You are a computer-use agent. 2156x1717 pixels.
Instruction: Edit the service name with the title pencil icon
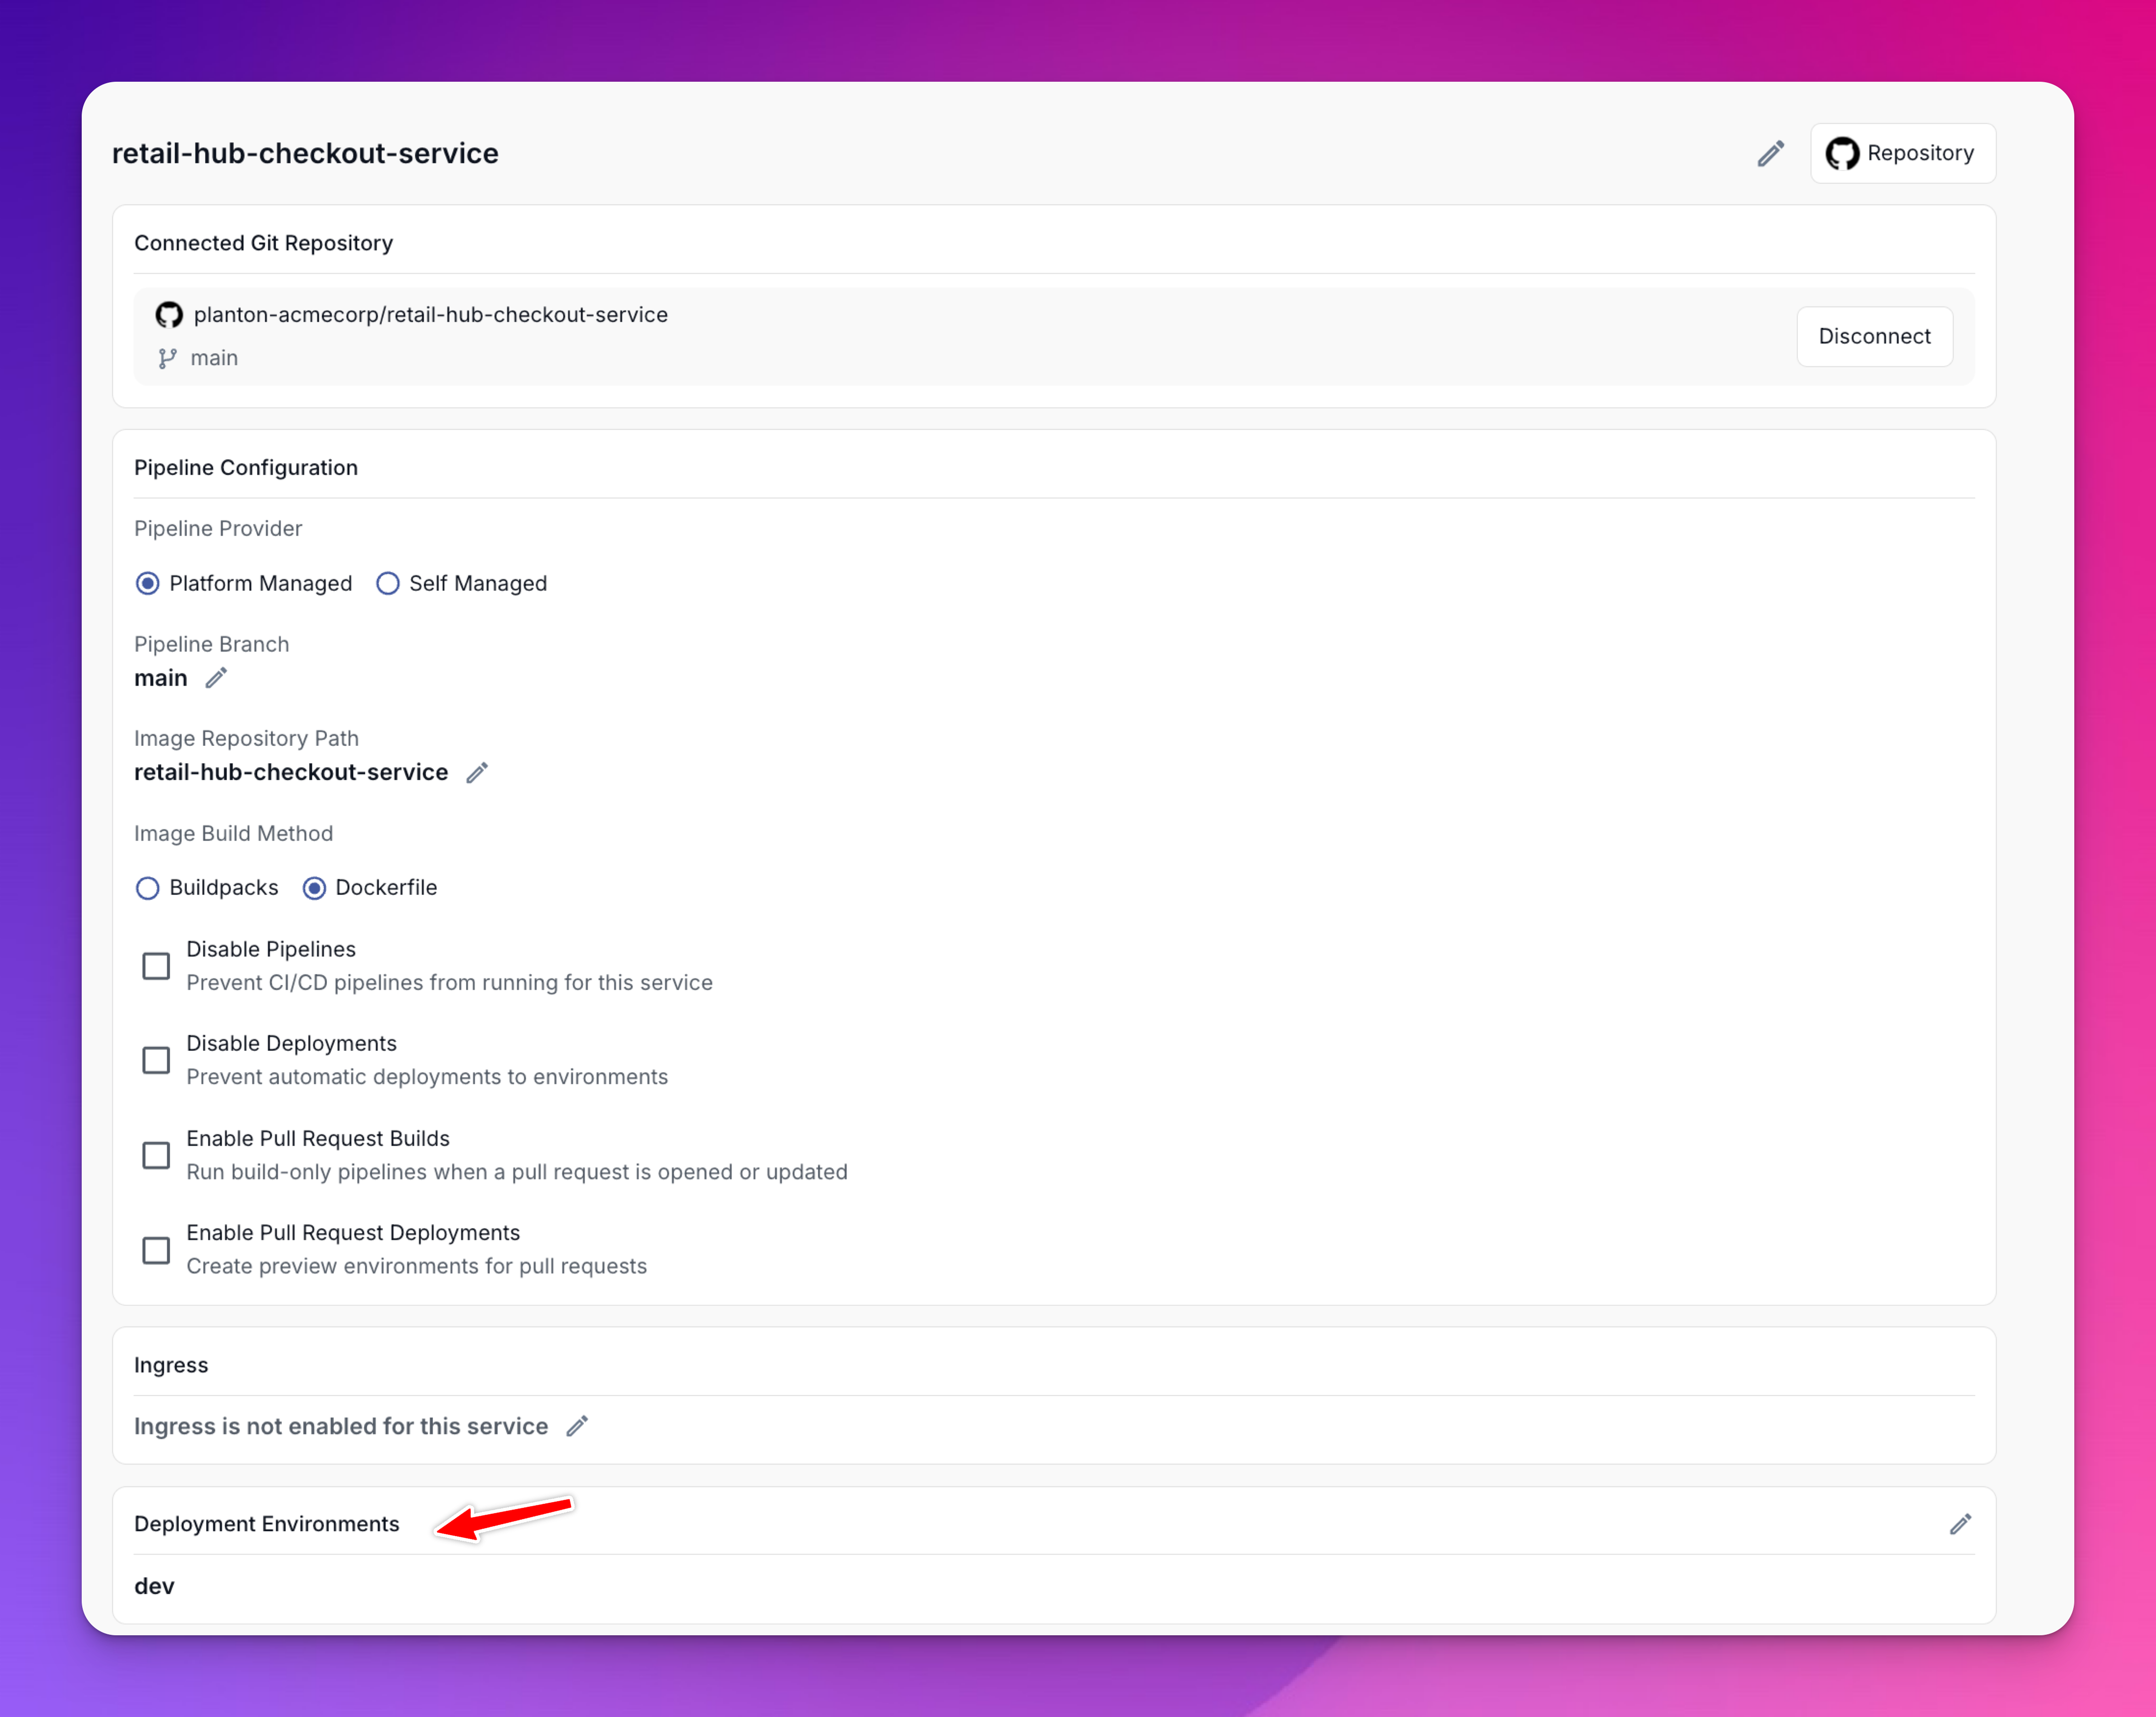(1770, 154)
